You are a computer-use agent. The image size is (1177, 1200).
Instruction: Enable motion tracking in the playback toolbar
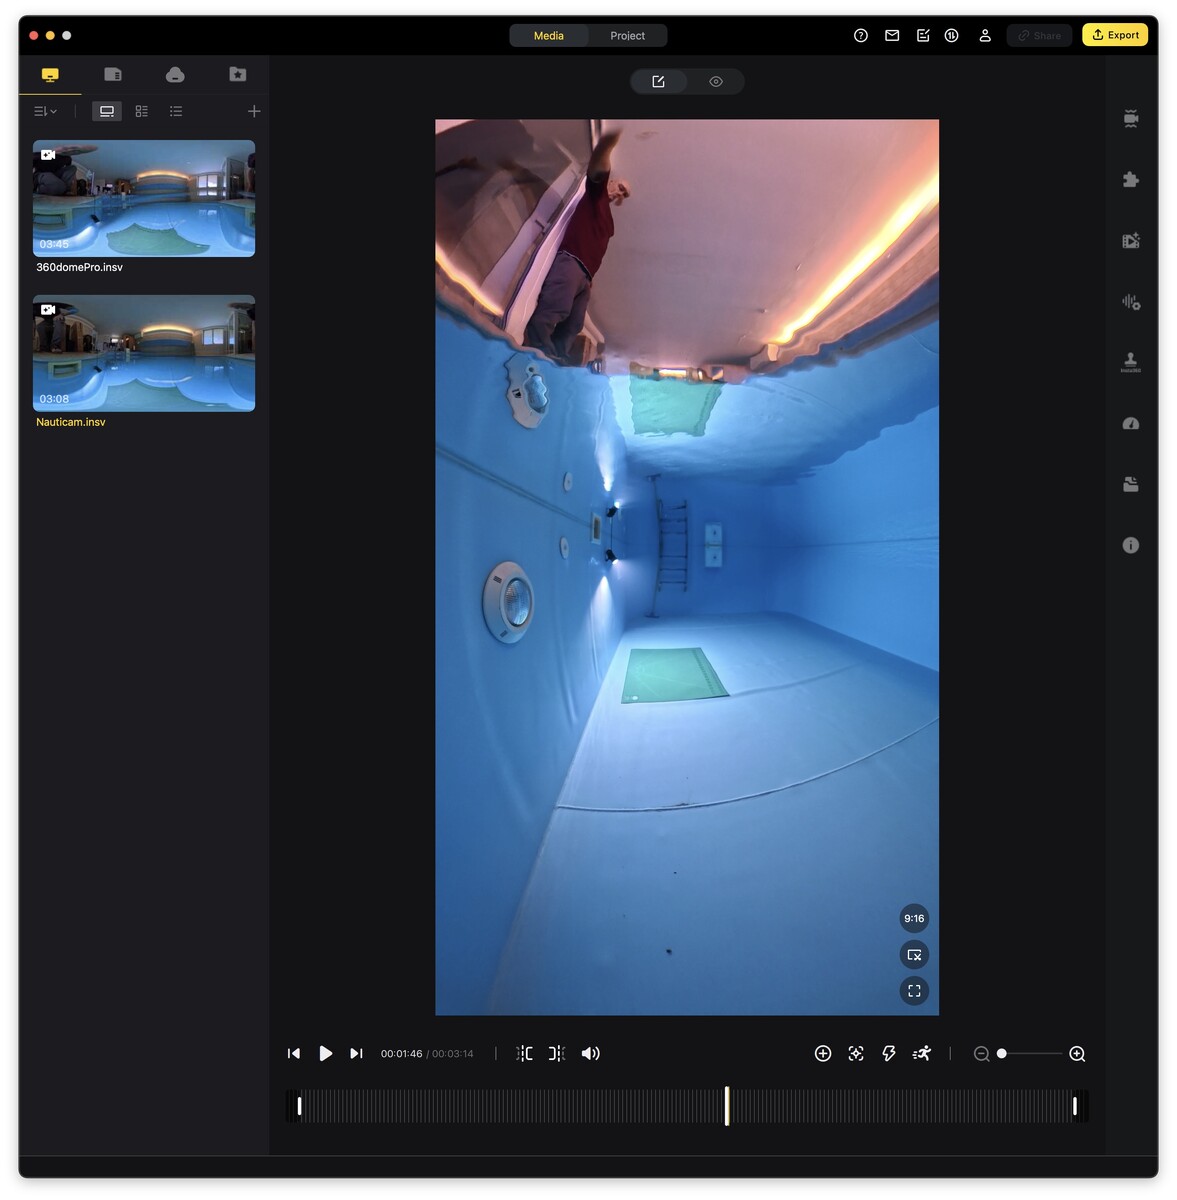click(922, 1053)
